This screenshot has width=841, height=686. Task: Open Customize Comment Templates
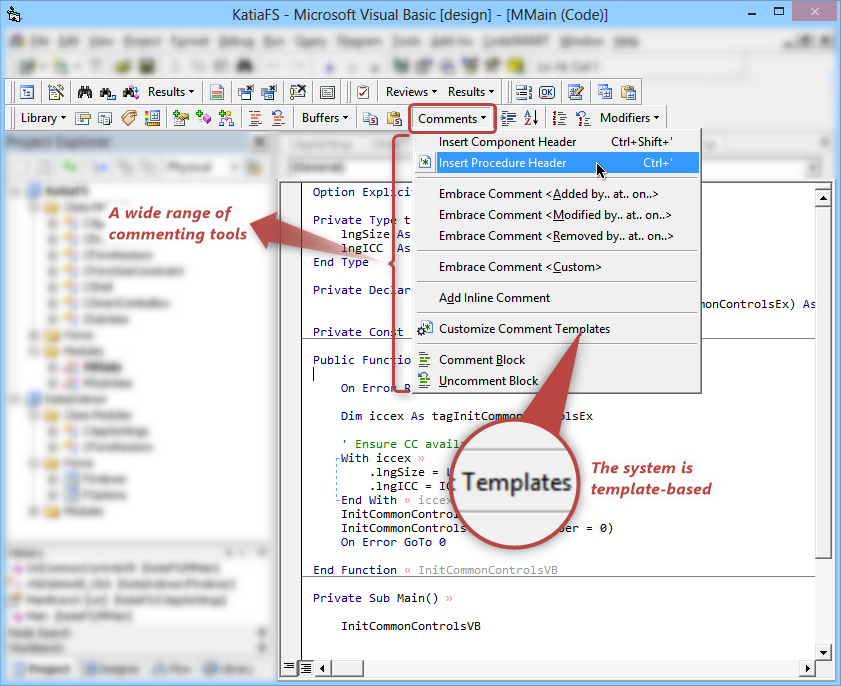tap(557, 329)
